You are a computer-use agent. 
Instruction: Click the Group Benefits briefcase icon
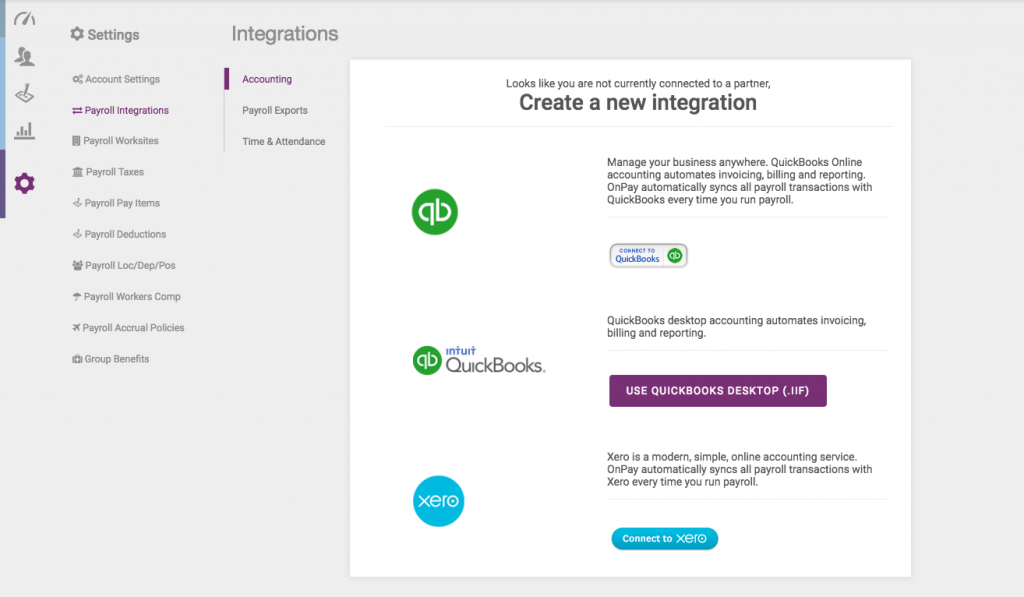(77, 359)
